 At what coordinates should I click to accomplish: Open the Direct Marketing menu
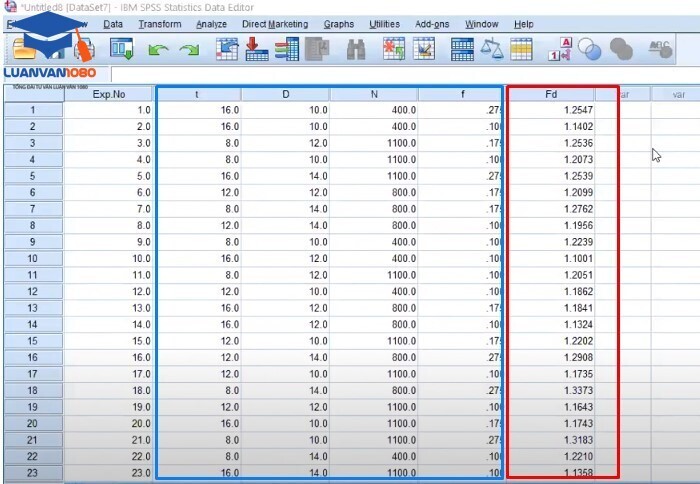click(275, 24)
